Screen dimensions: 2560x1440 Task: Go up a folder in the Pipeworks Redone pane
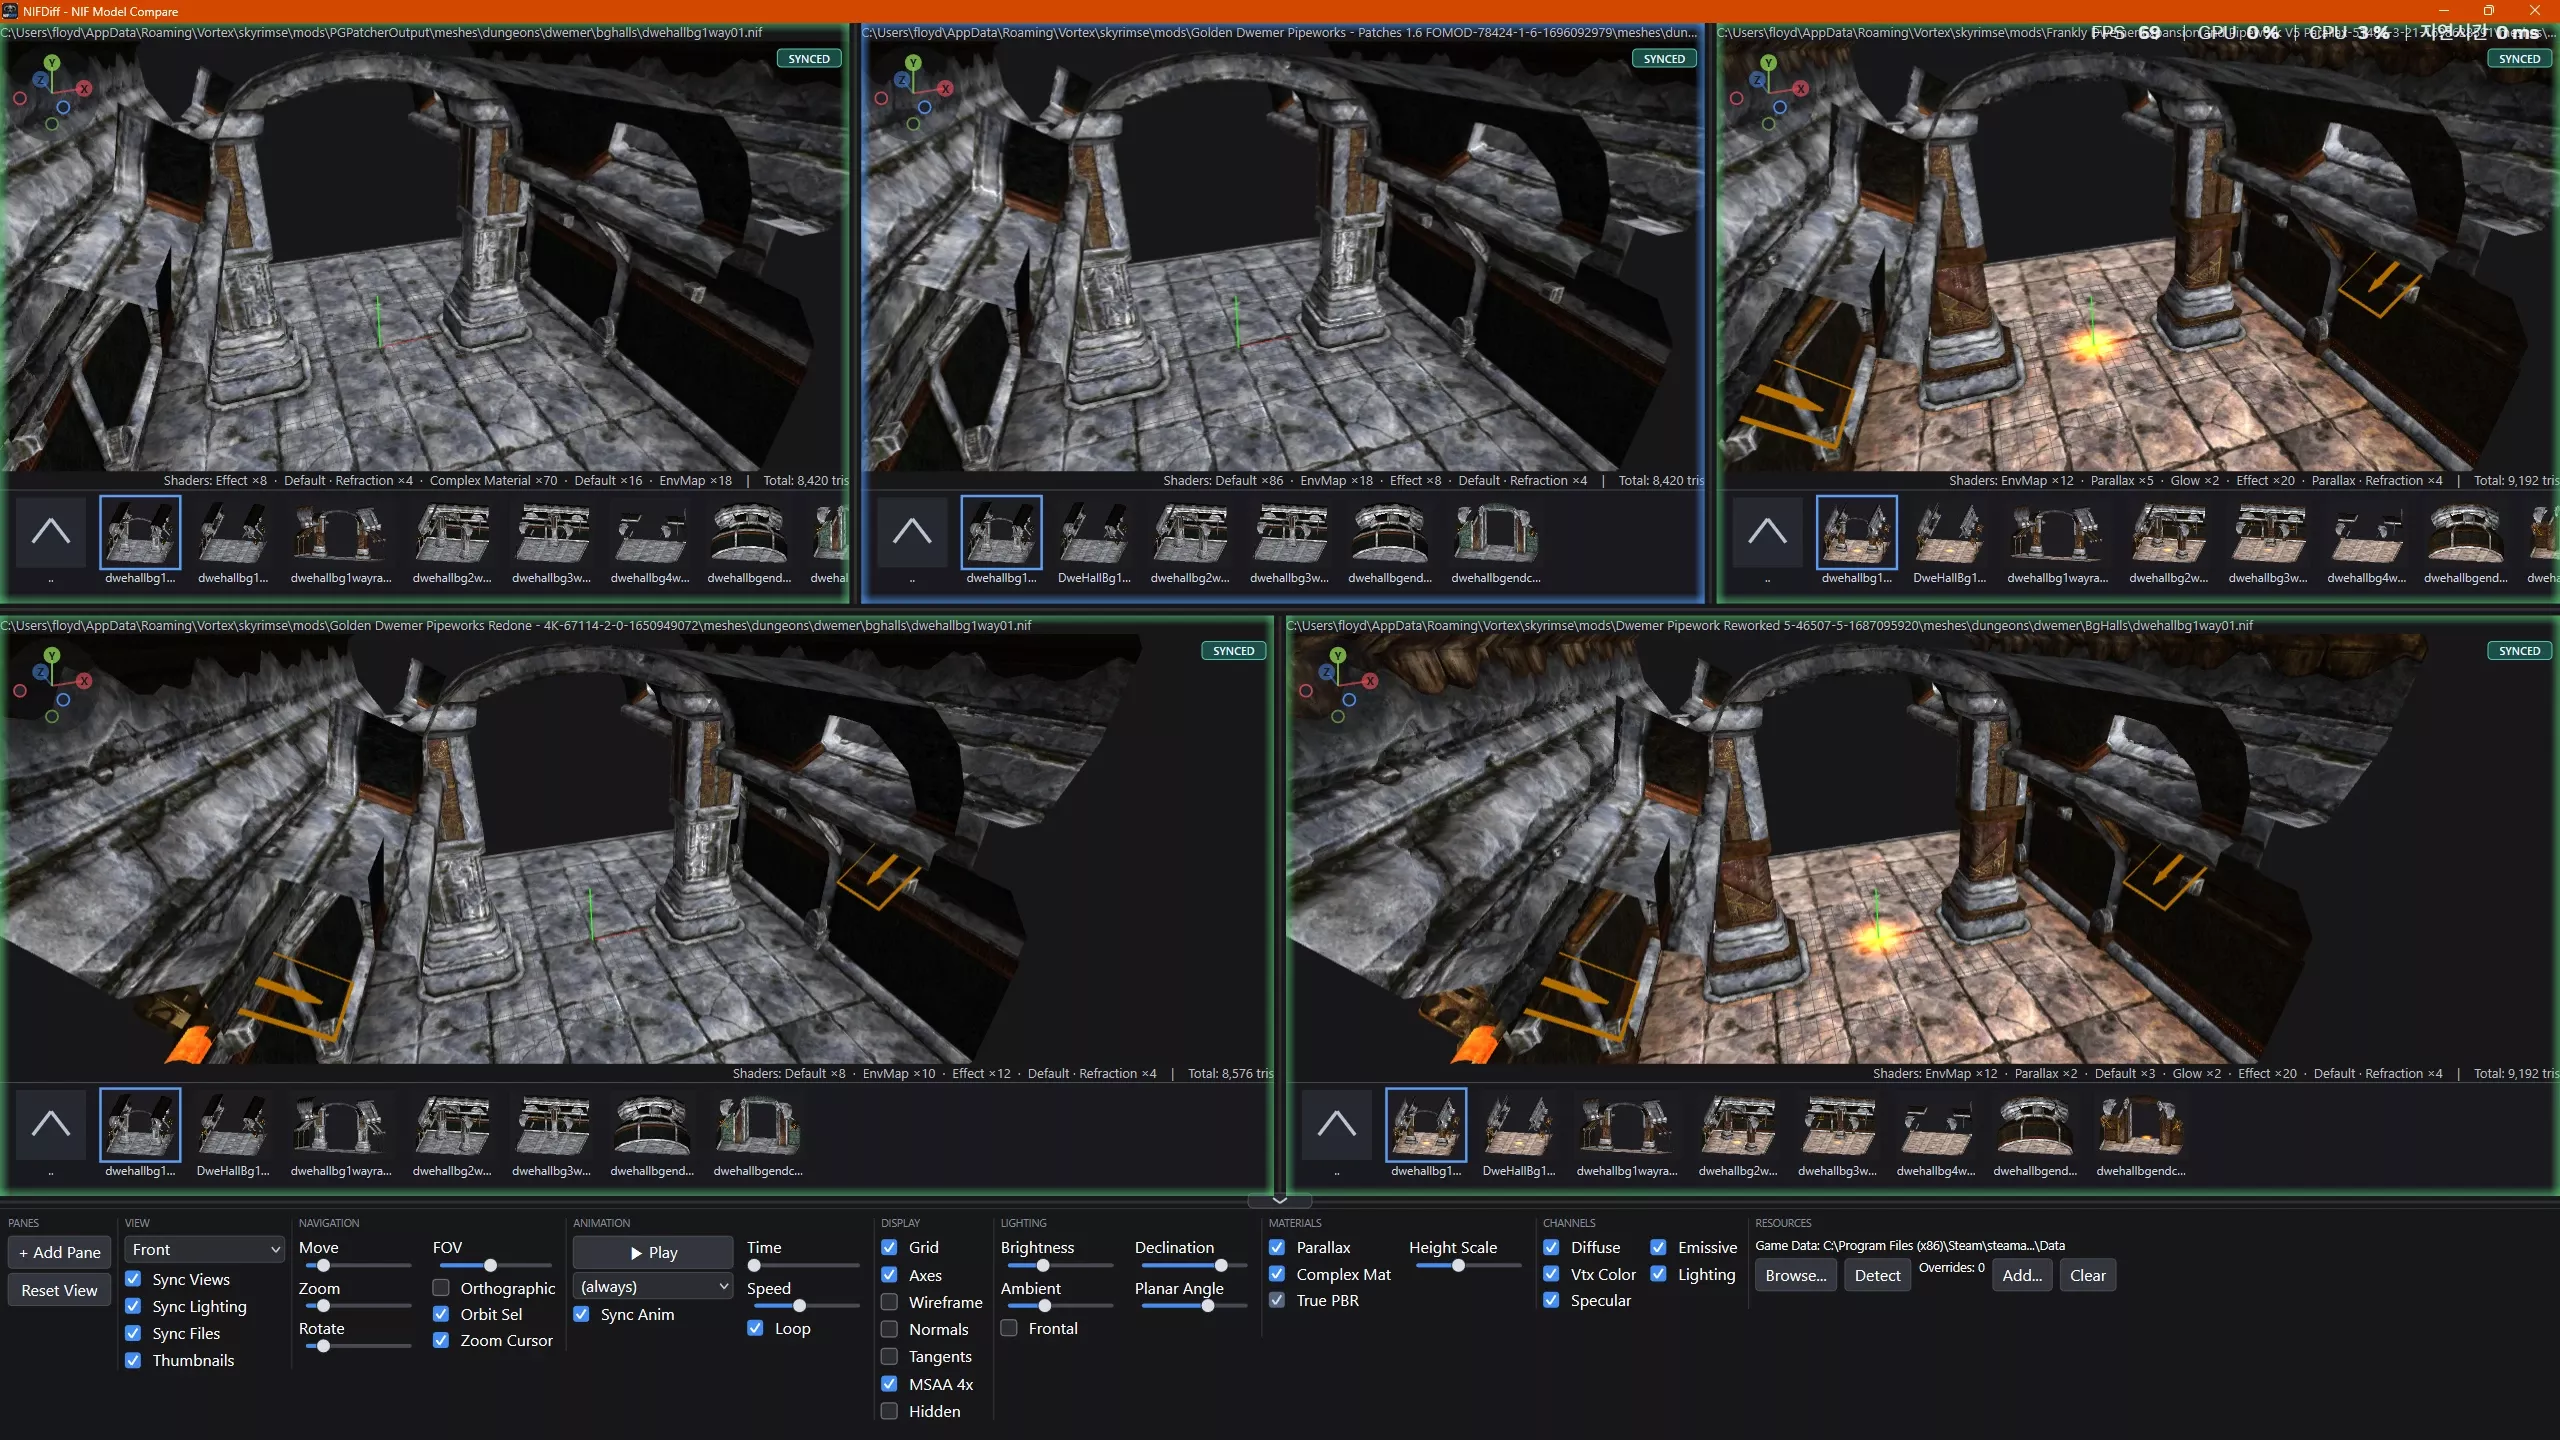pos(51,1124)
